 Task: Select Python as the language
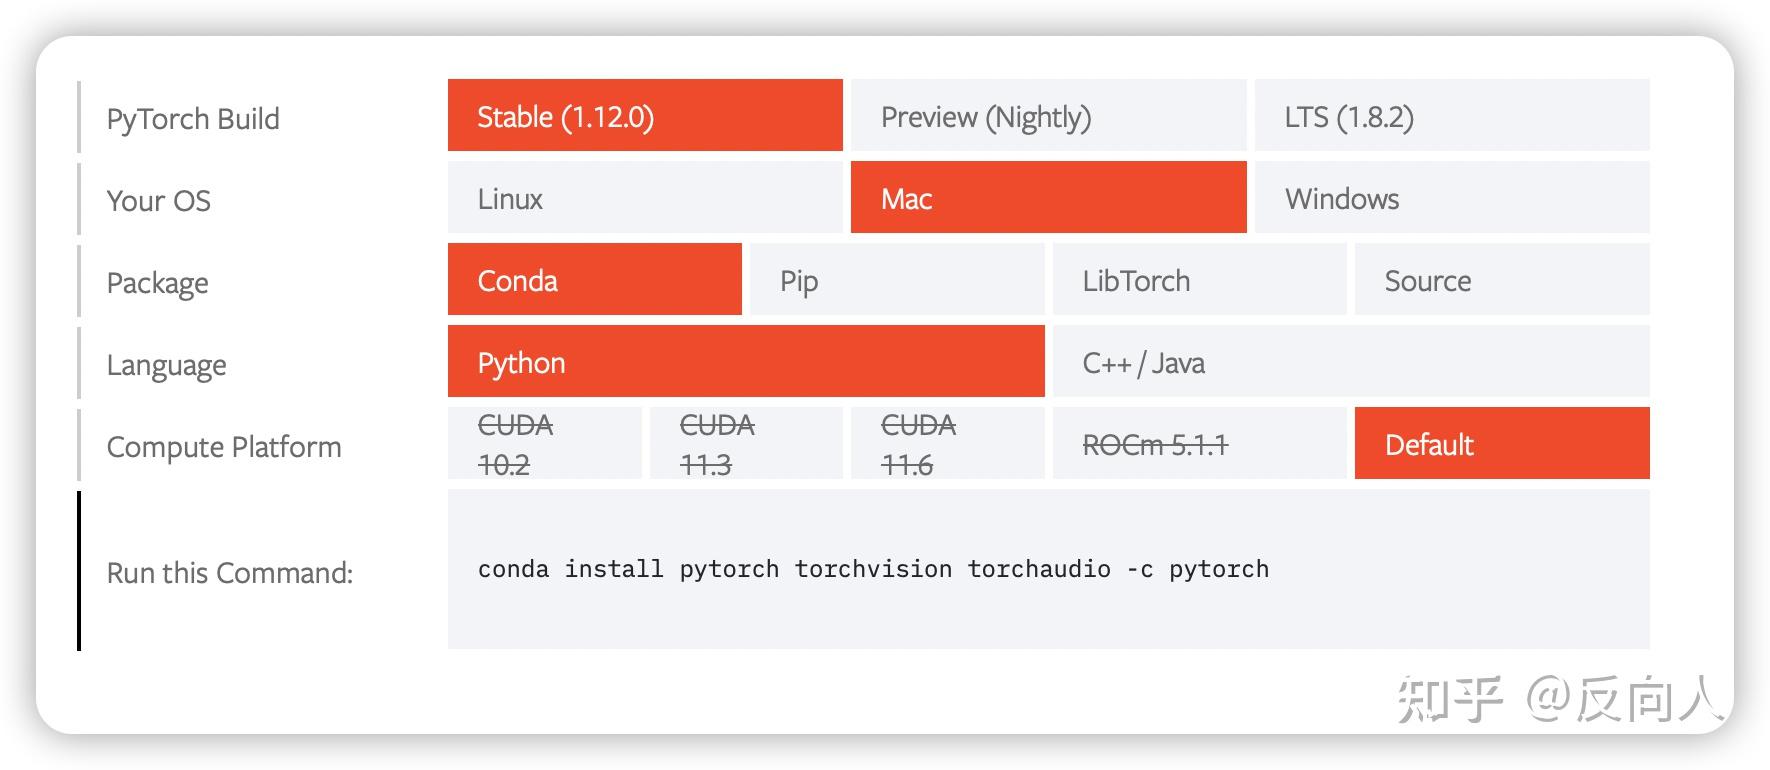coord(746,362)
